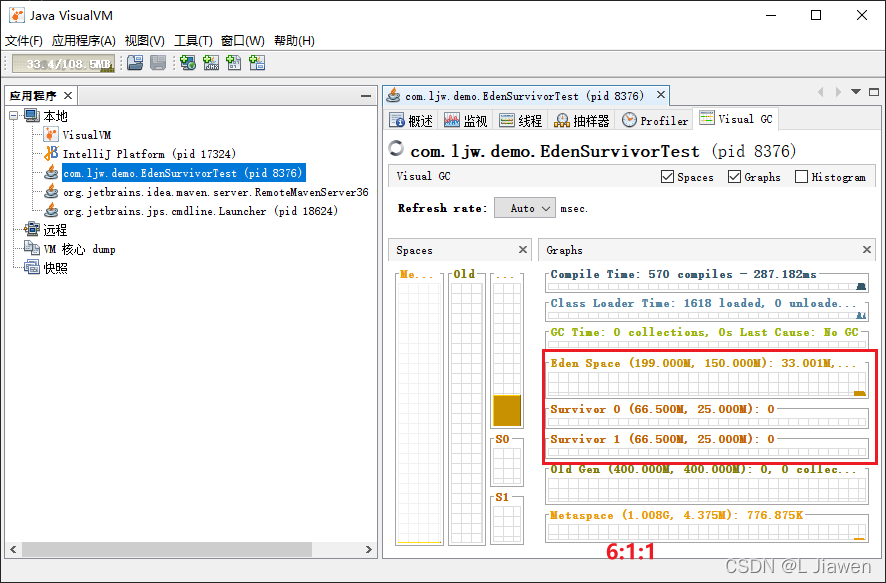
Task: Maximize the document window area
Action: pos(874,92)
